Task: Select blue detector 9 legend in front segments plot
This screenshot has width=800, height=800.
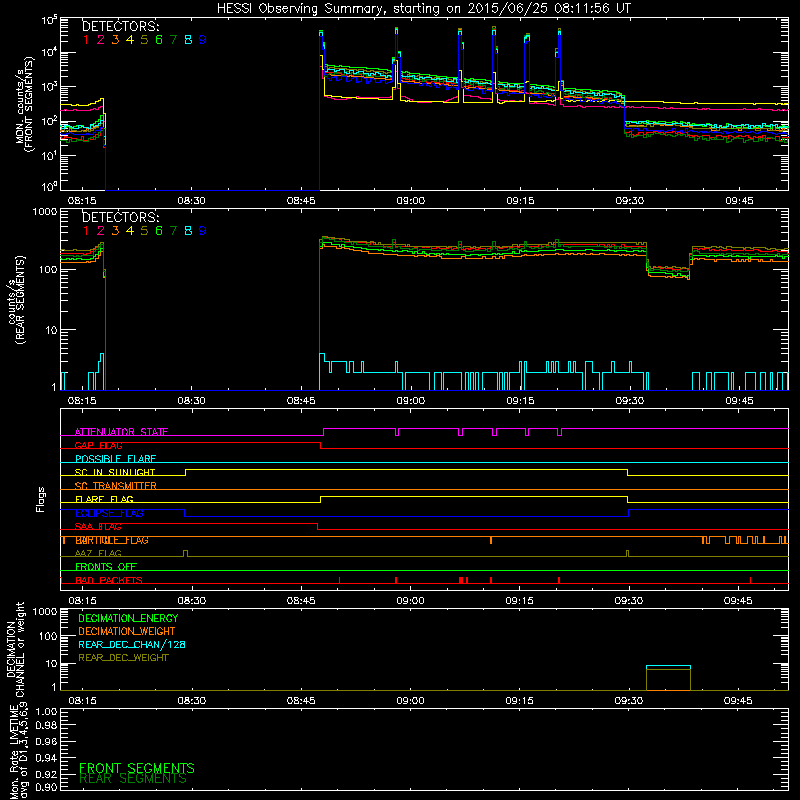Action: click(203, 40)
